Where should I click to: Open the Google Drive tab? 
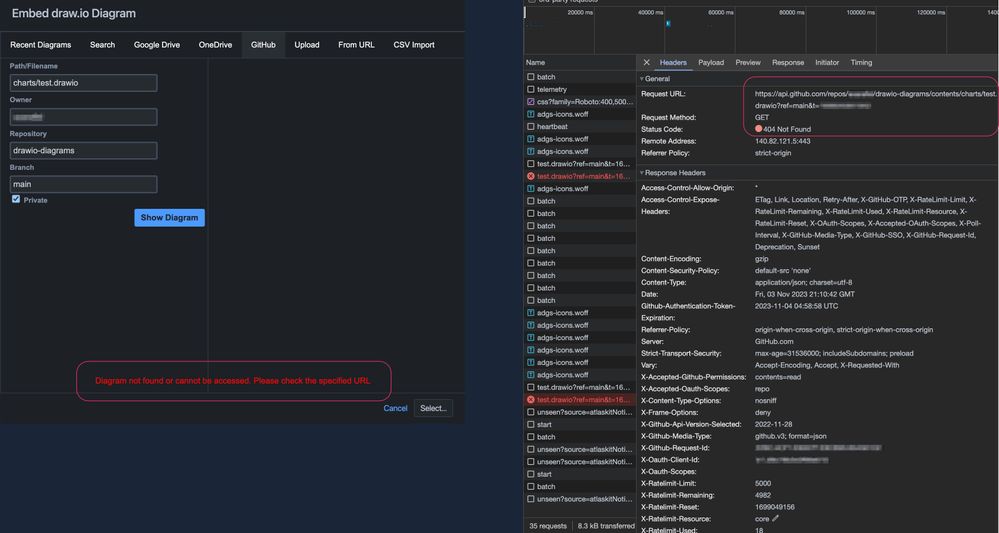(157, 45)
